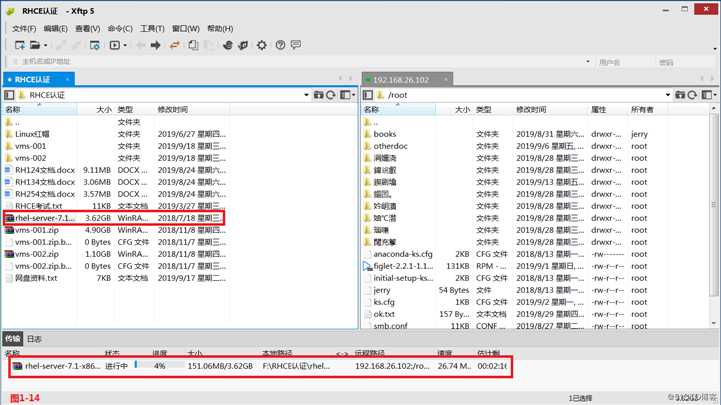Create a new folder in the /root pane

pos(680,95)
